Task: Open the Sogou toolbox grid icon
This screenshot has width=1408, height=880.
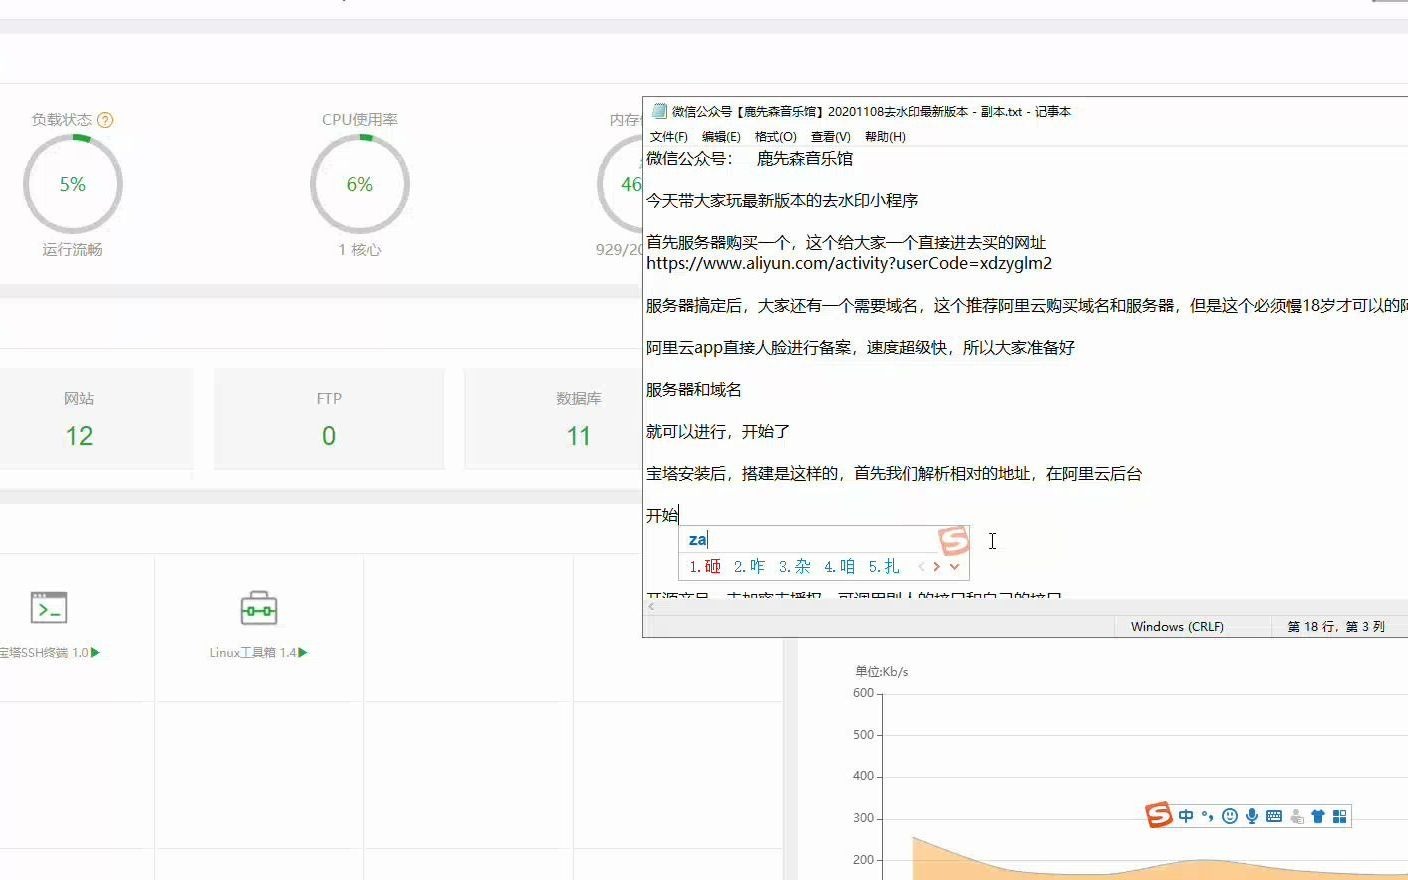Action: point(1340,816)
